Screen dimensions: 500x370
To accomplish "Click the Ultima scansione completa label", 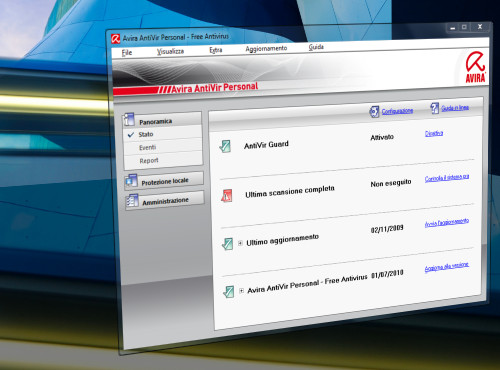I will pyautogui.click(x=290, y=191).
